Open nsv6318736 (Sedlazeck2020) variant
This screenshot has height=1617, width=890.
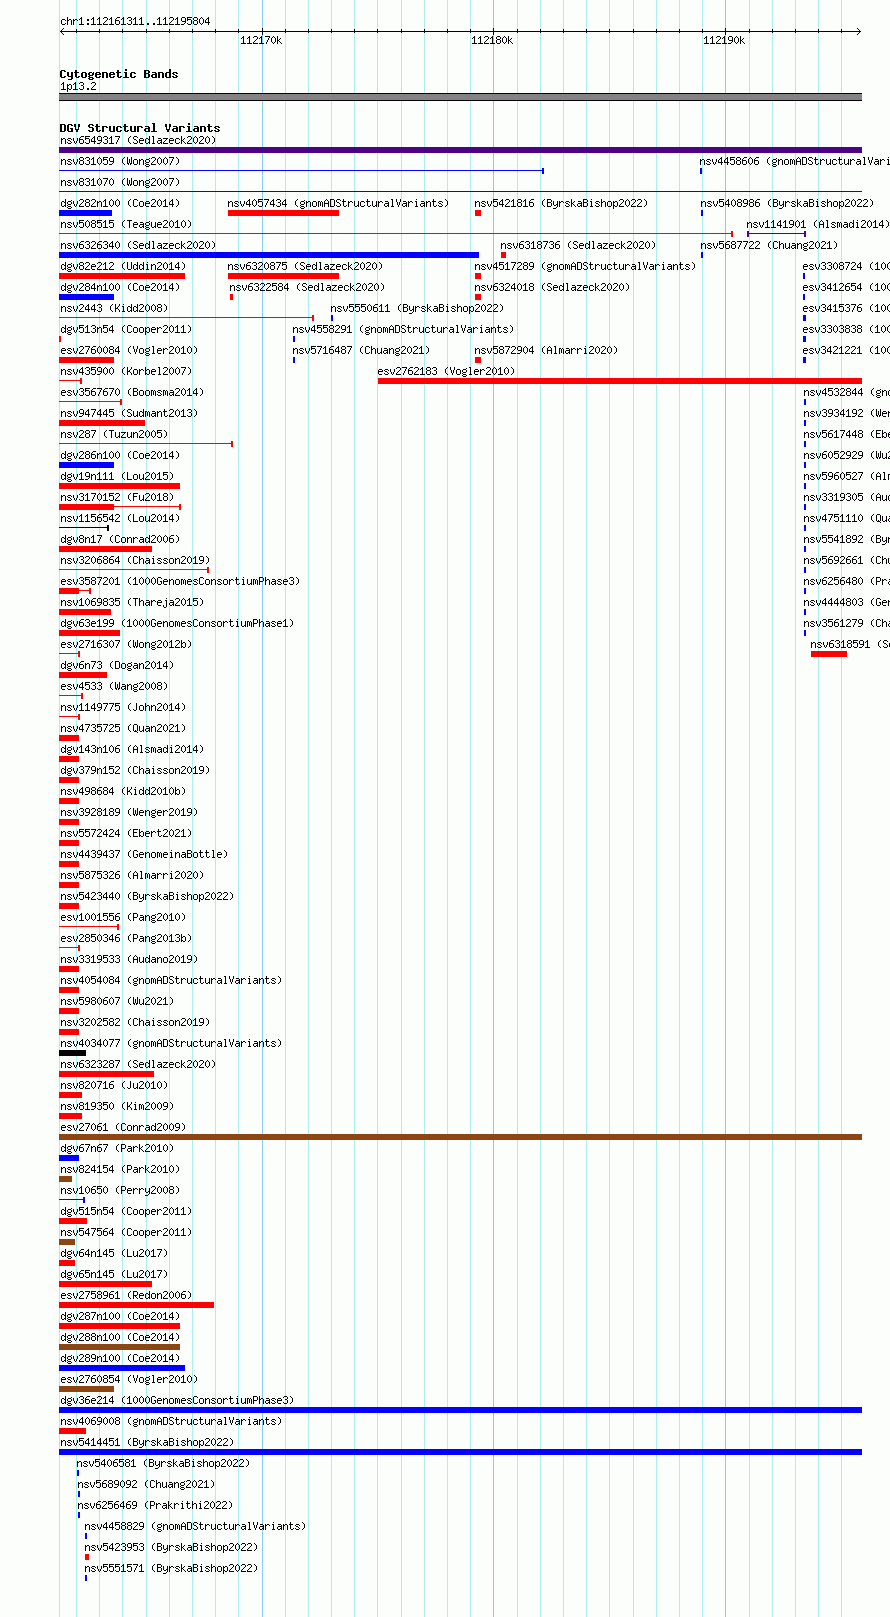(x=578, y=245)
